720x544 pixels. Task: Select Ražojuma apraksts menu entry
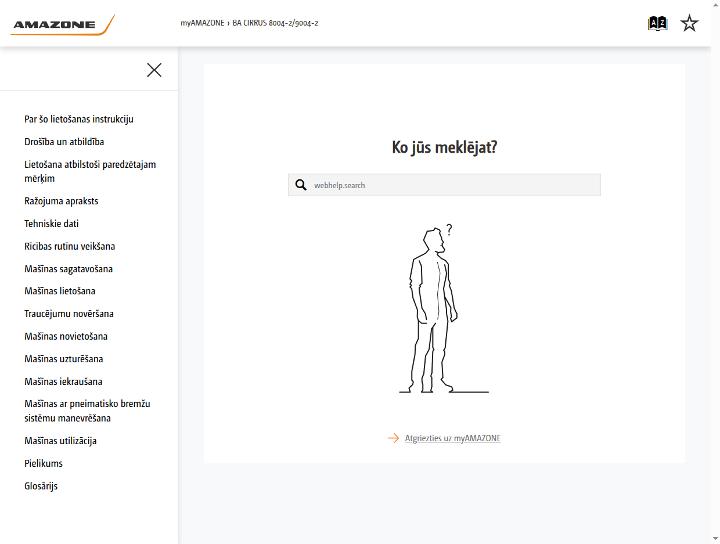click(61, 201)
